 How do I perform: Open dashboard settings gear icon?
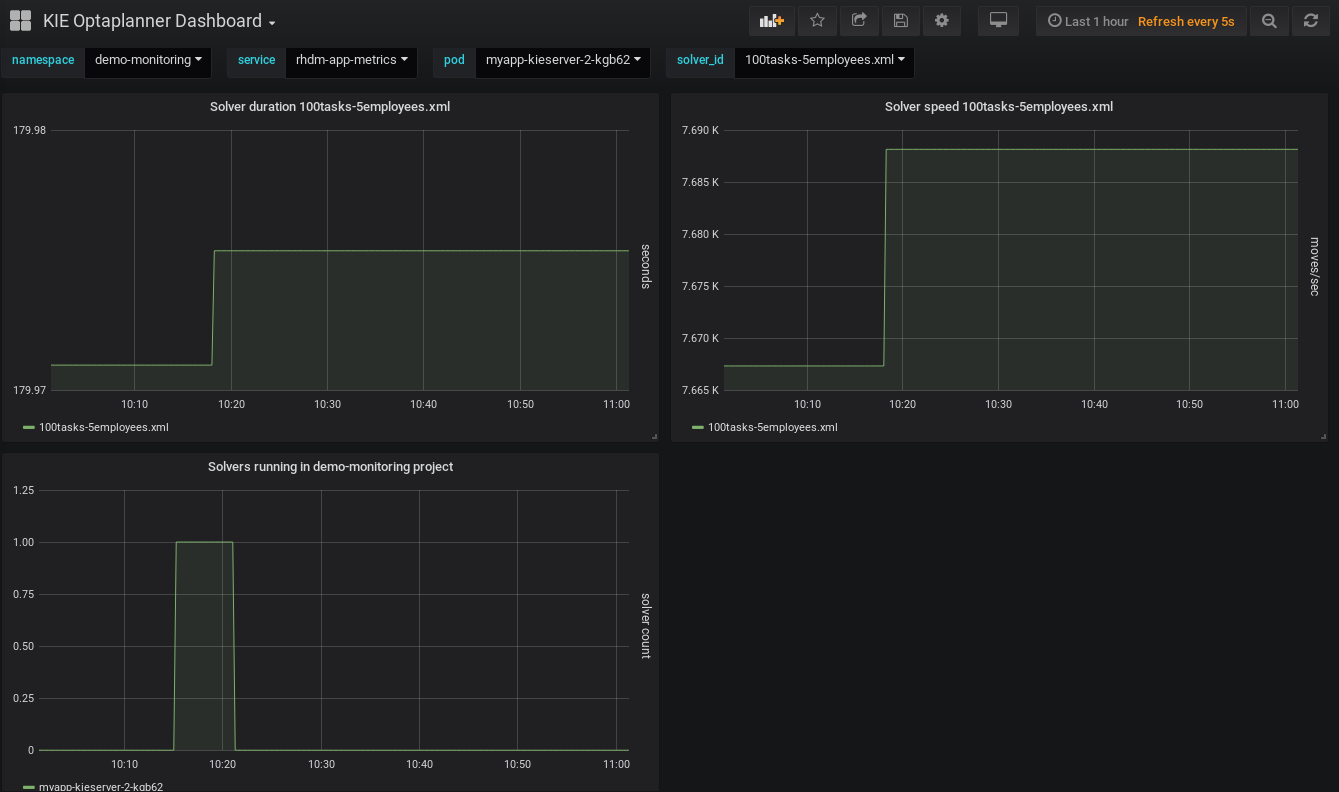941,21
